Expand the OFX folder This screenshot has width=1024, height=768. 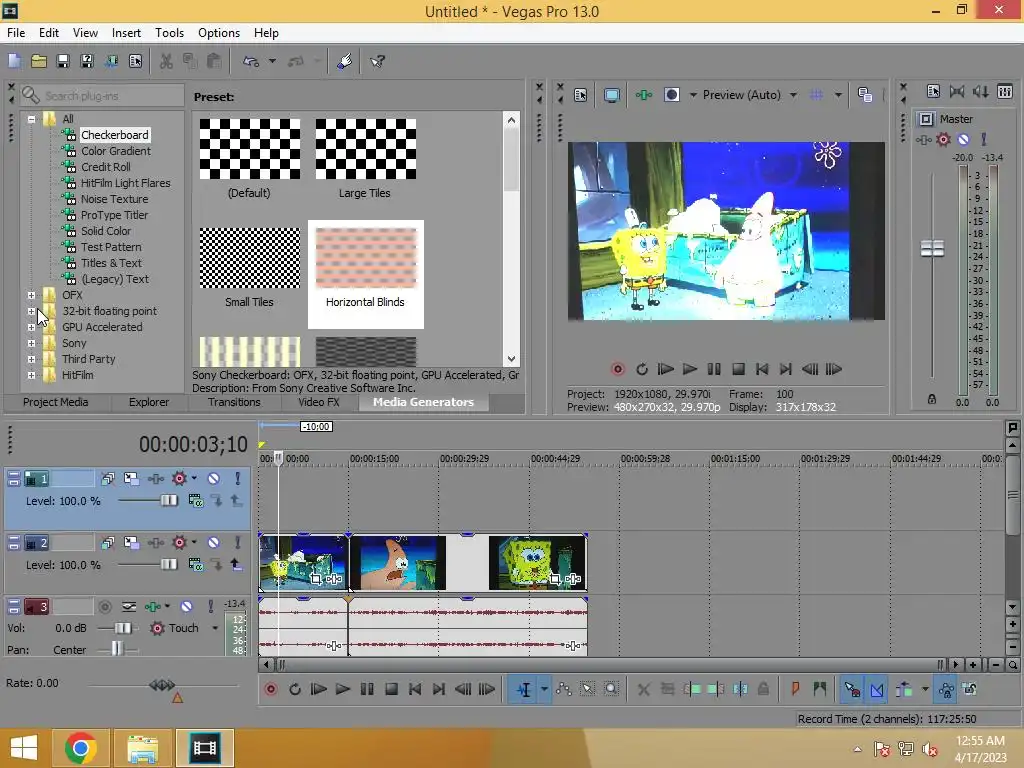(31, 295)
